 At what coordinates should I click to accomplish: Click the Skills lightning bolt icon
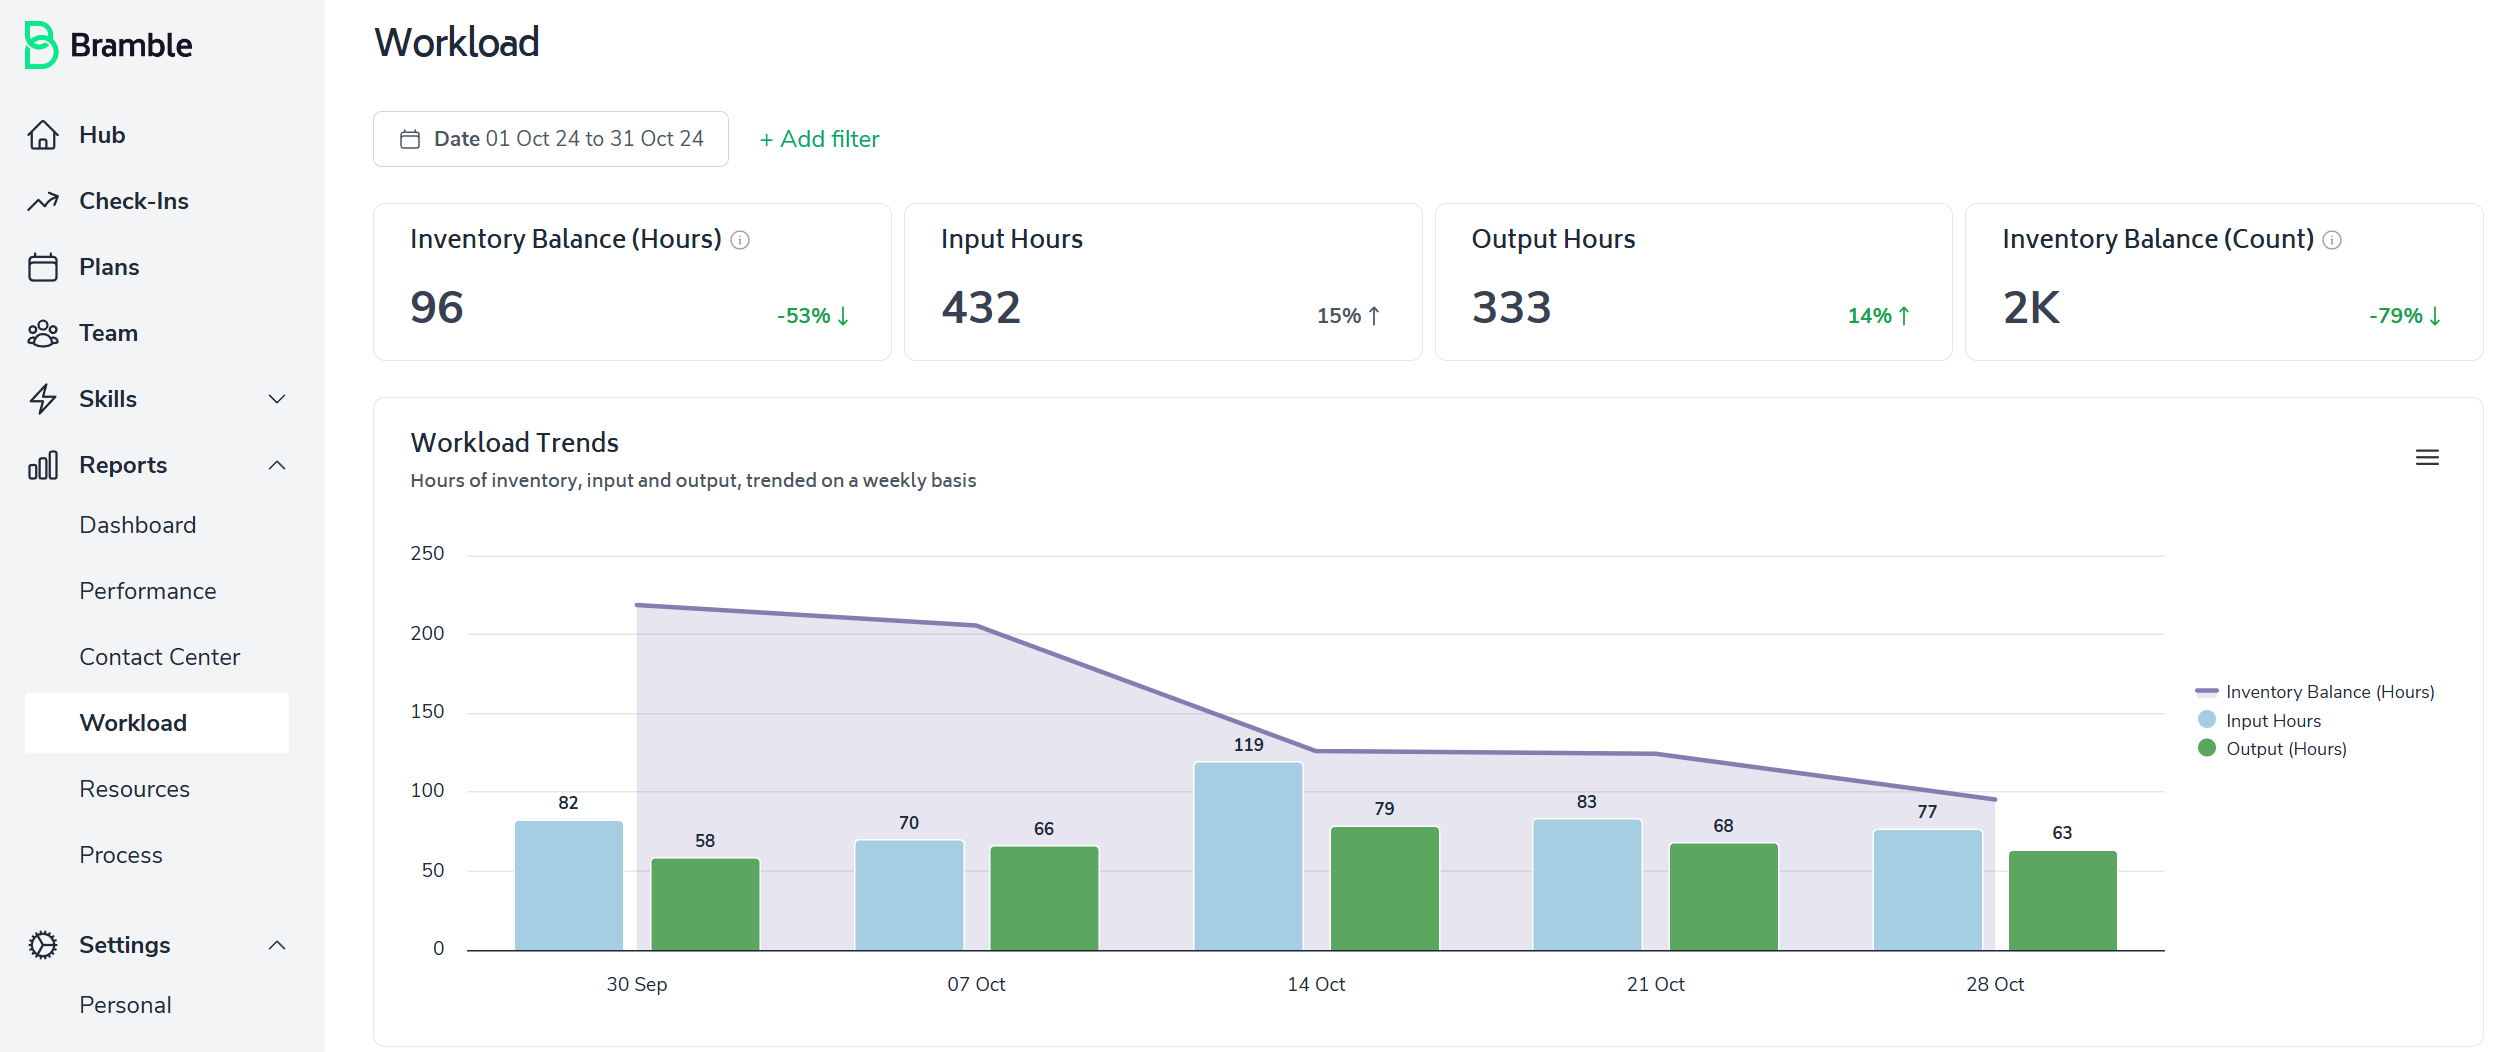tap(43, 399)
